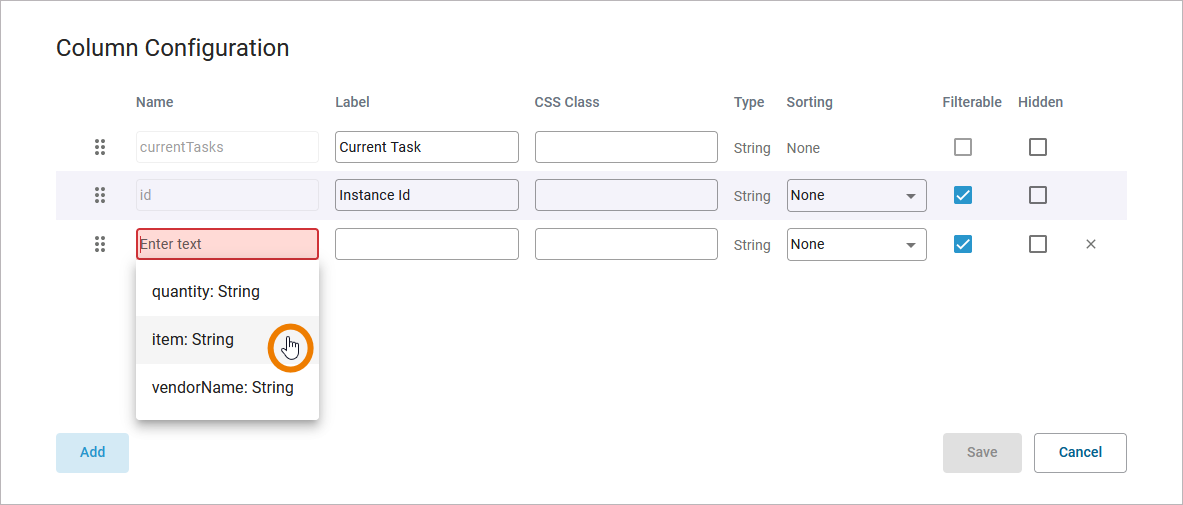Enable Hidden checkbox for the new row
This screenshot has width=1183, height=505.
click(1038, 244)
